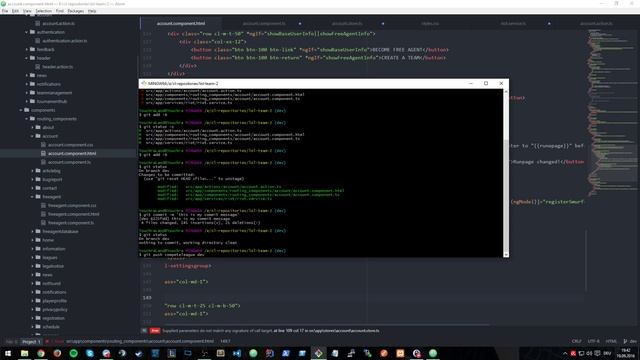The image size is (640, 360).
Task: Click the leagues folder icon
Action: [38, 258]
